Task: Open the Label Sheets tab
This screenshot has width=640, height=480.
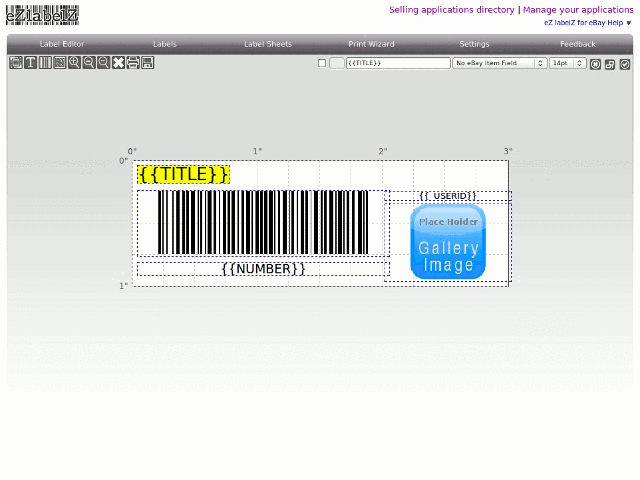Action: [x=268, y=44]
